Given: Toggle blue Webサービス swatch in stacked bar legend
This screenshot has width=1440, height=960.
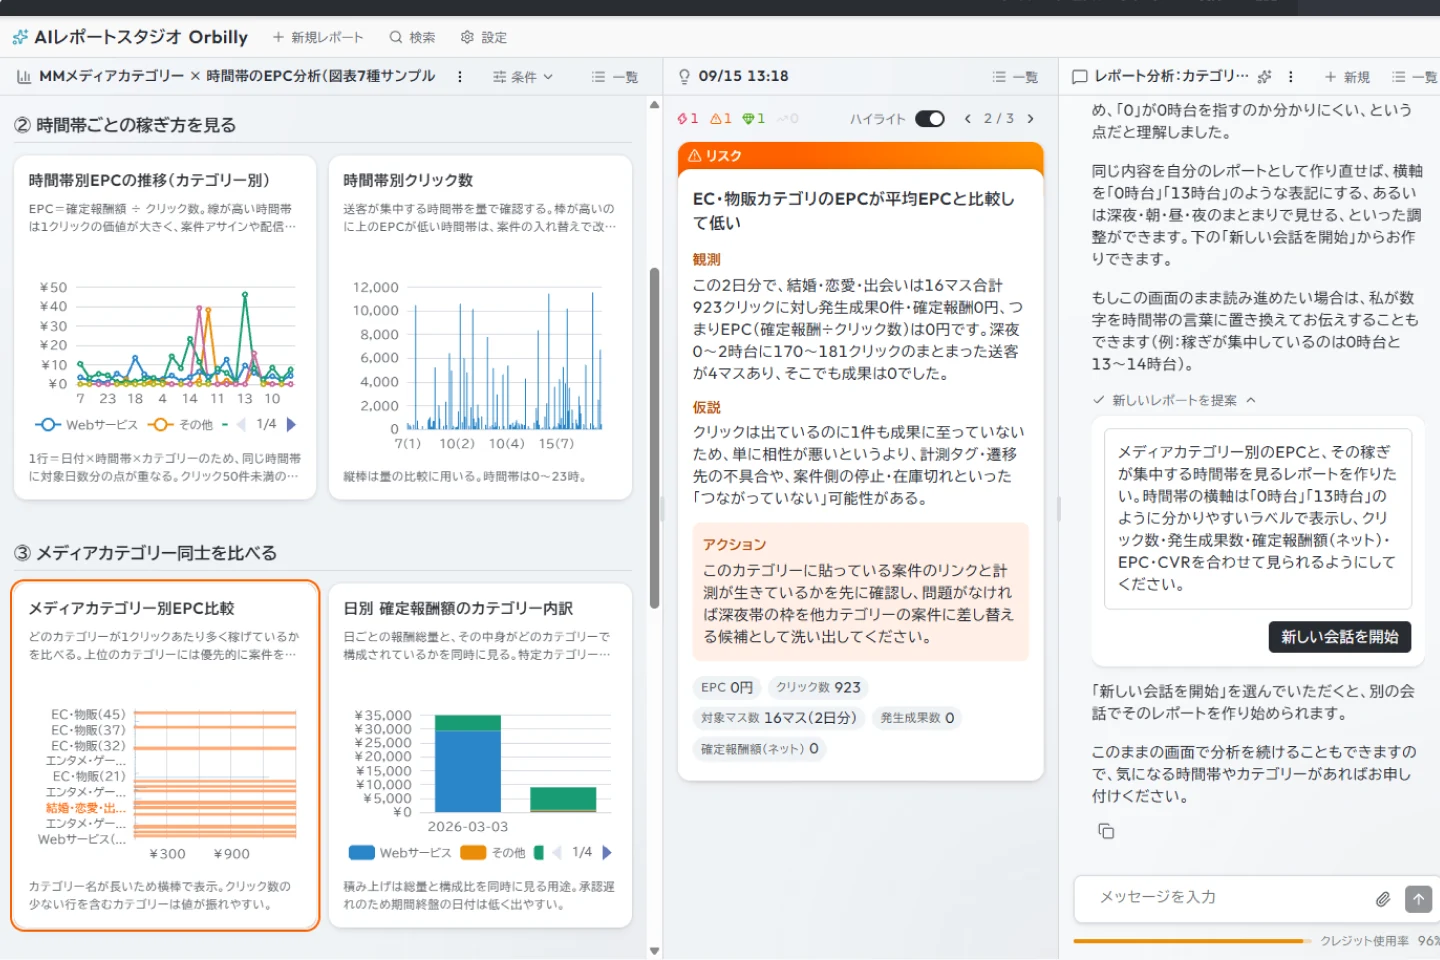Looking at the screenshot, I should point(361,853).
